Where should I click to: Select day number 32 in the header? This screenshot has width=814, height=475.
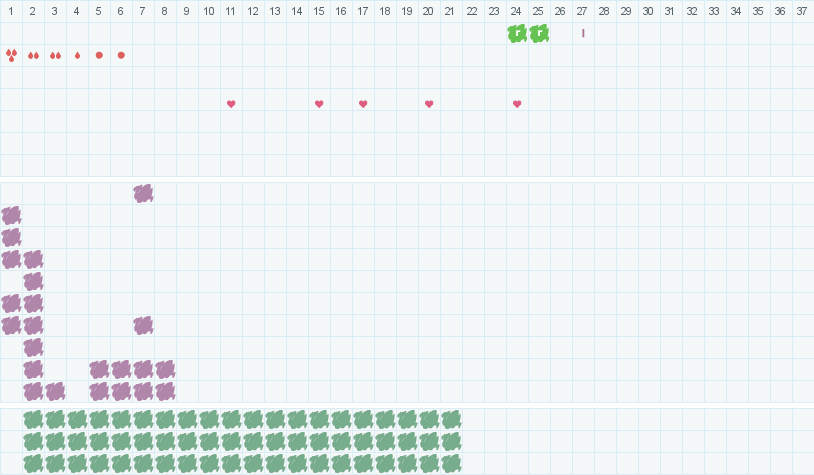[692, 11]
